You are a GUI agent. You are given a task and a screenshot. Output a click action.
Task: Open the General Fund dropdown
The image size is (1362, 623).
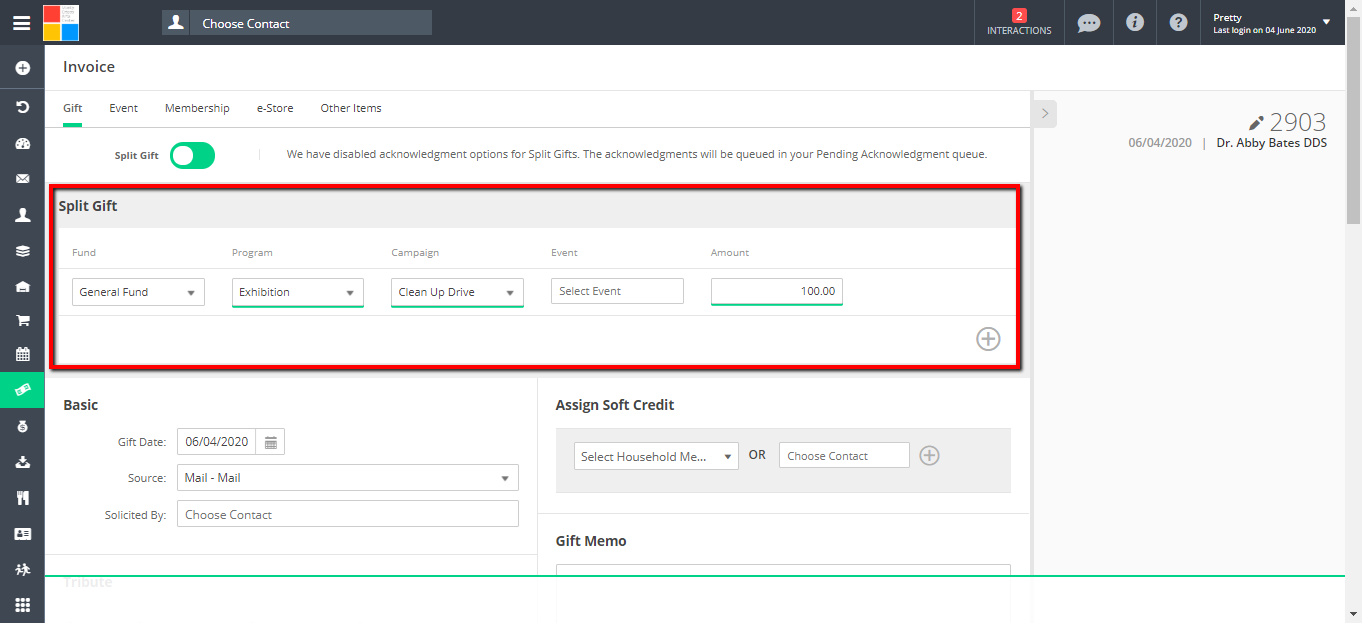[138, 292]
